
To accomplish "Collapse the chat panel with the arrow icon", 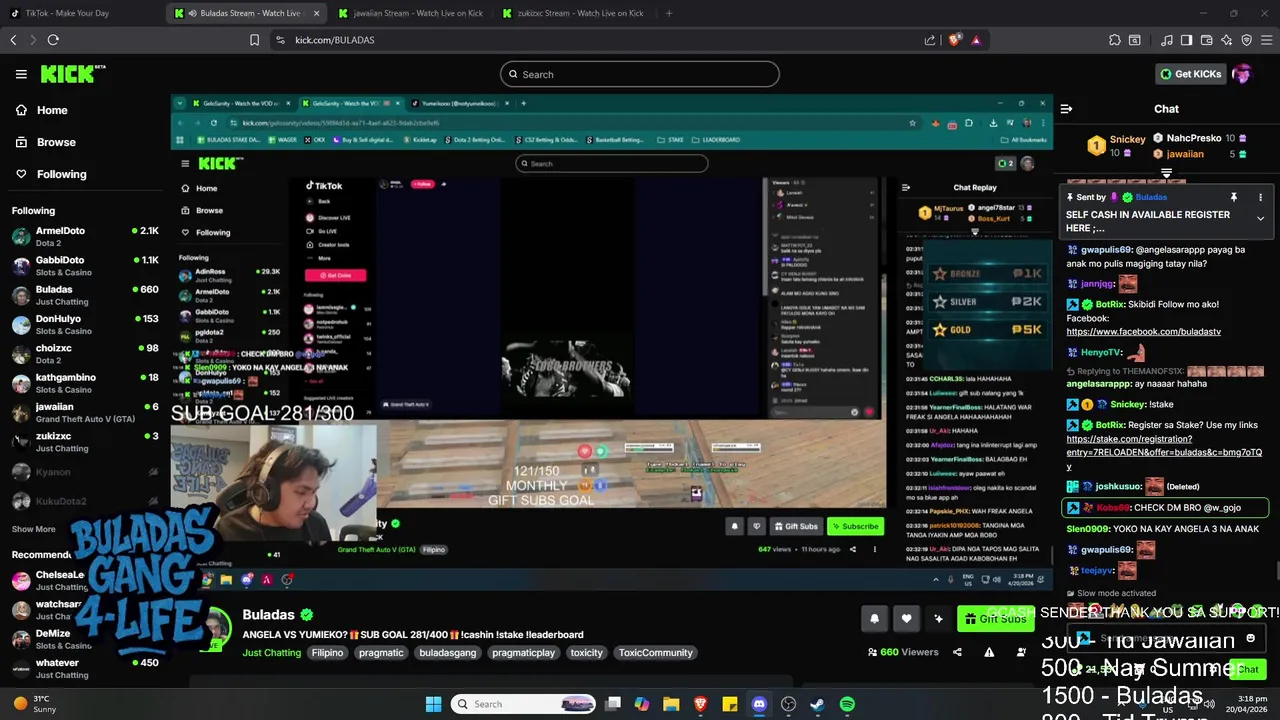I will [1066, 109].
